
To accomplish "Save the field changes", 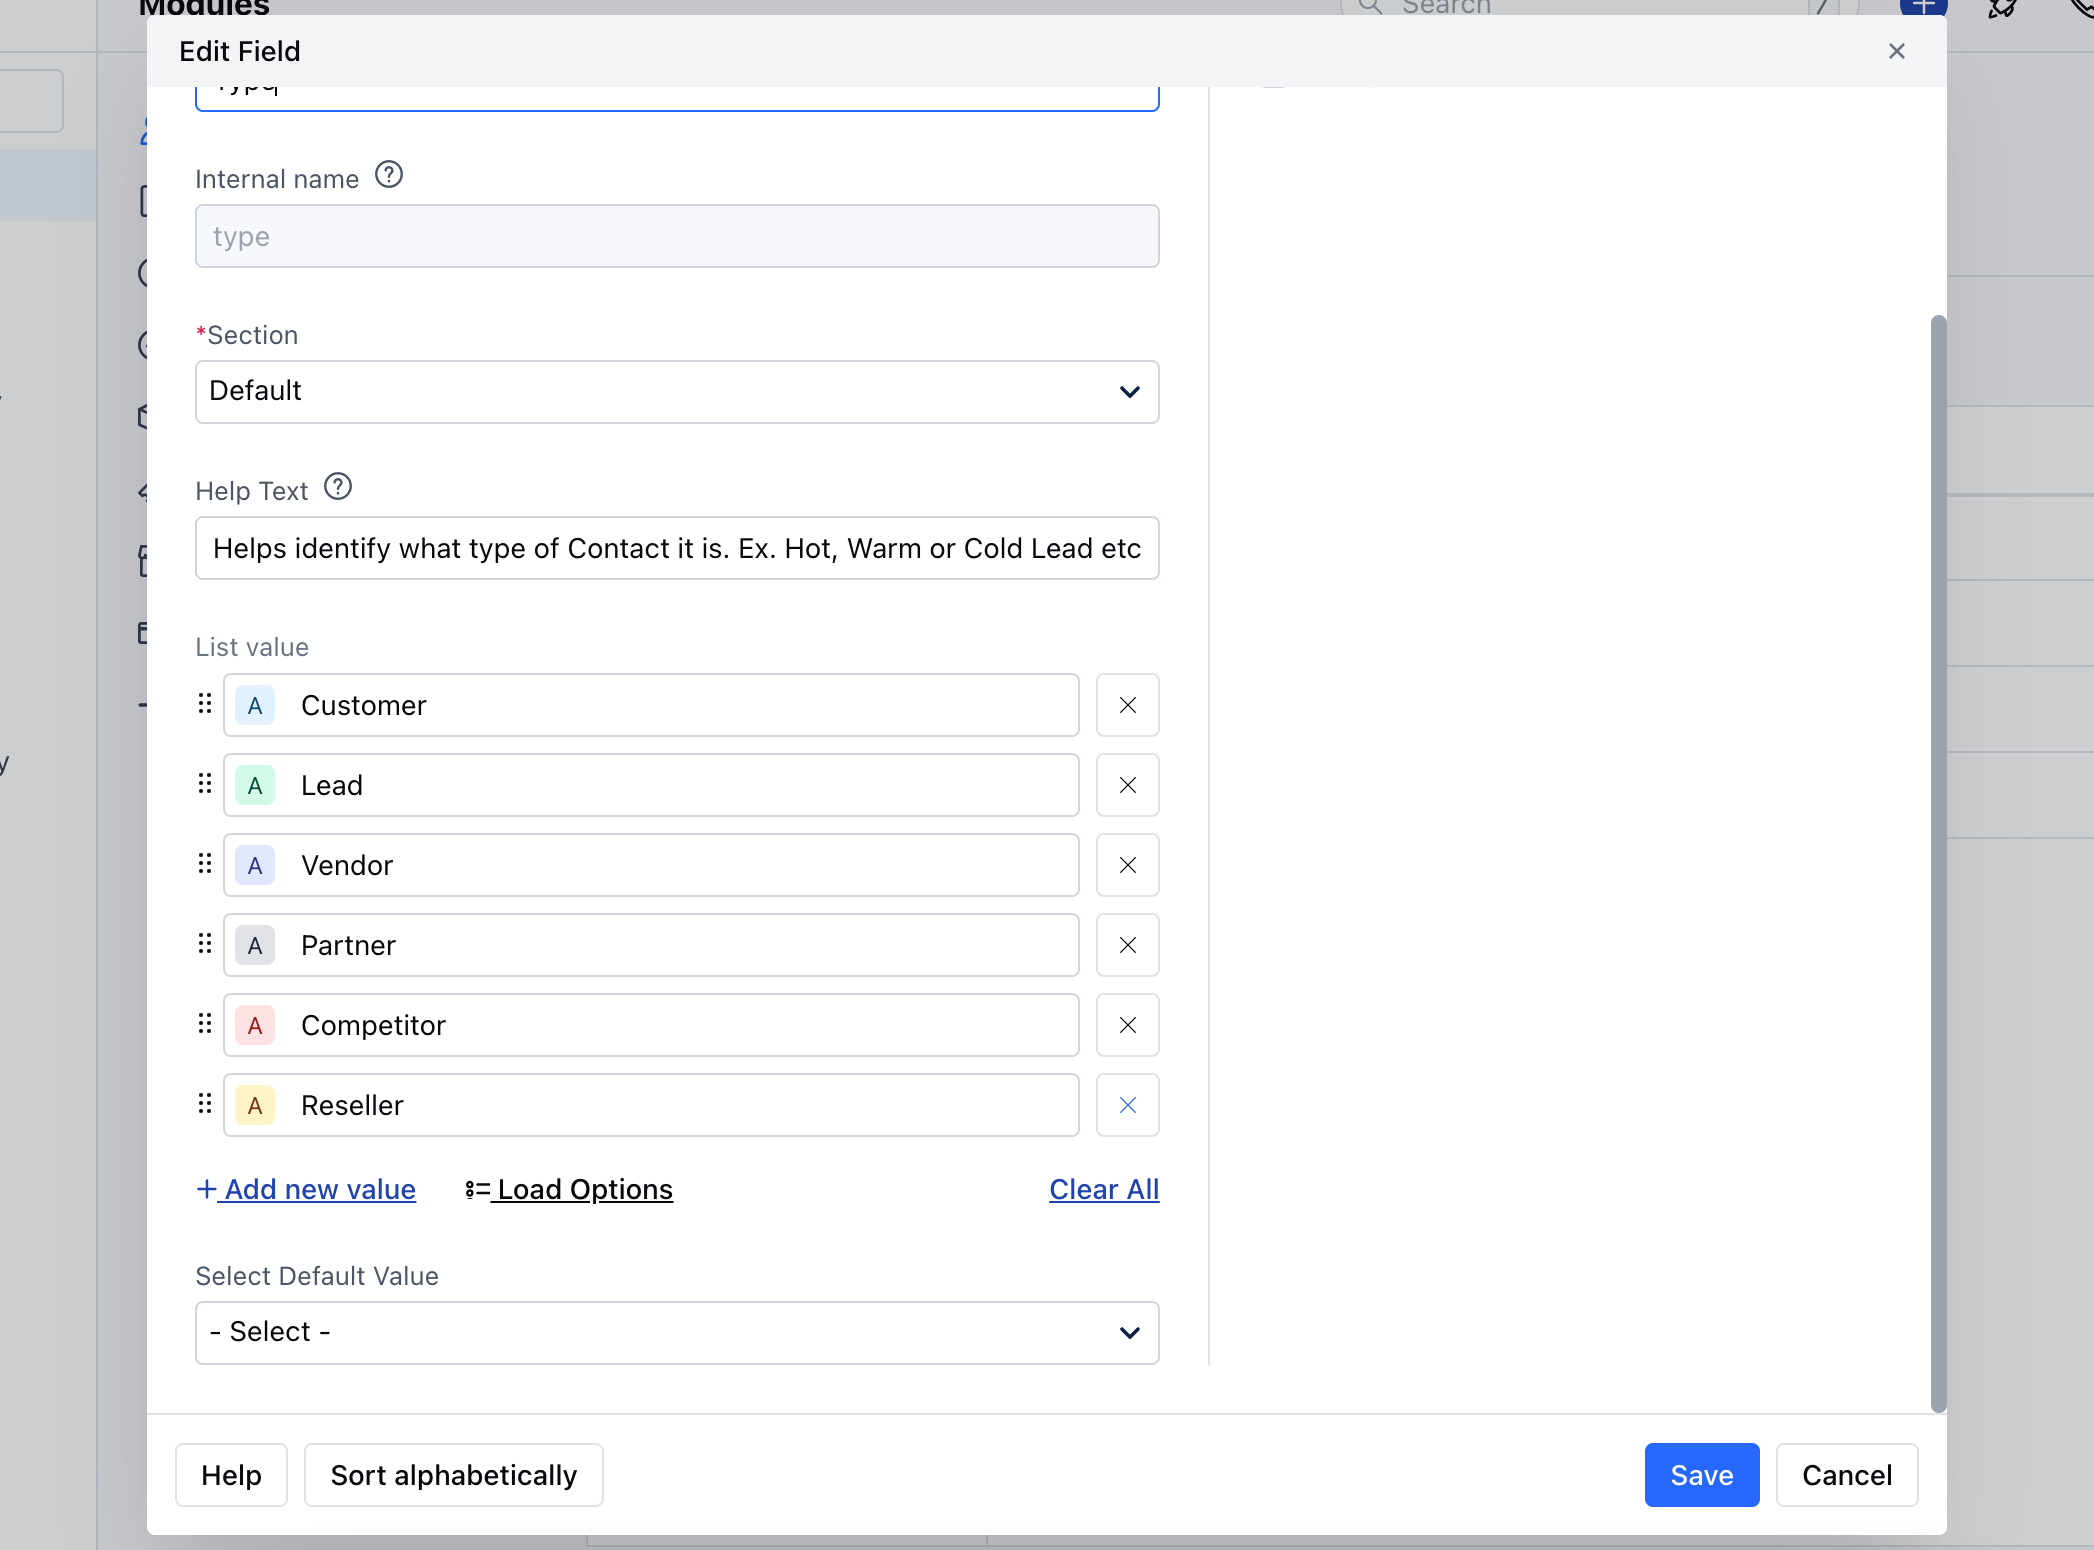I will pos(1701,1475).
